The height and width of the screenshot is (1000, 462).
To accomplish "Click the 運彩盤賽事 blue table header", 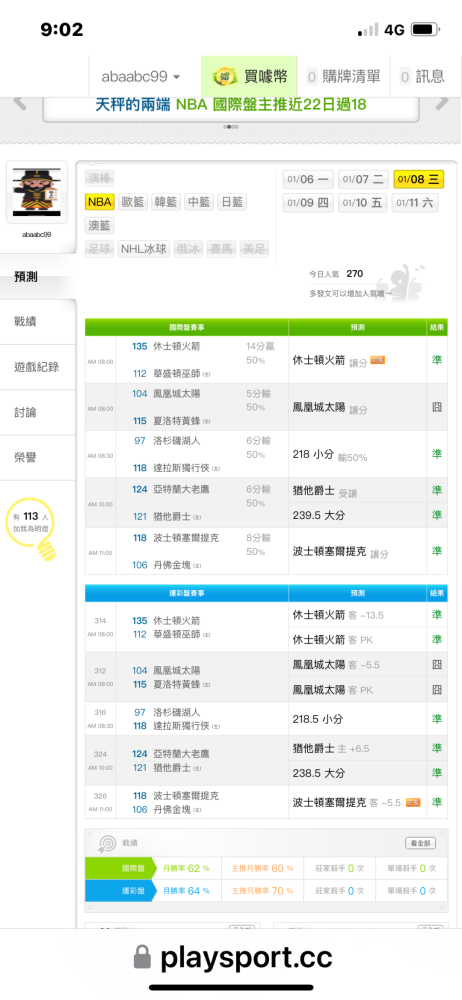I will (186, 593).
